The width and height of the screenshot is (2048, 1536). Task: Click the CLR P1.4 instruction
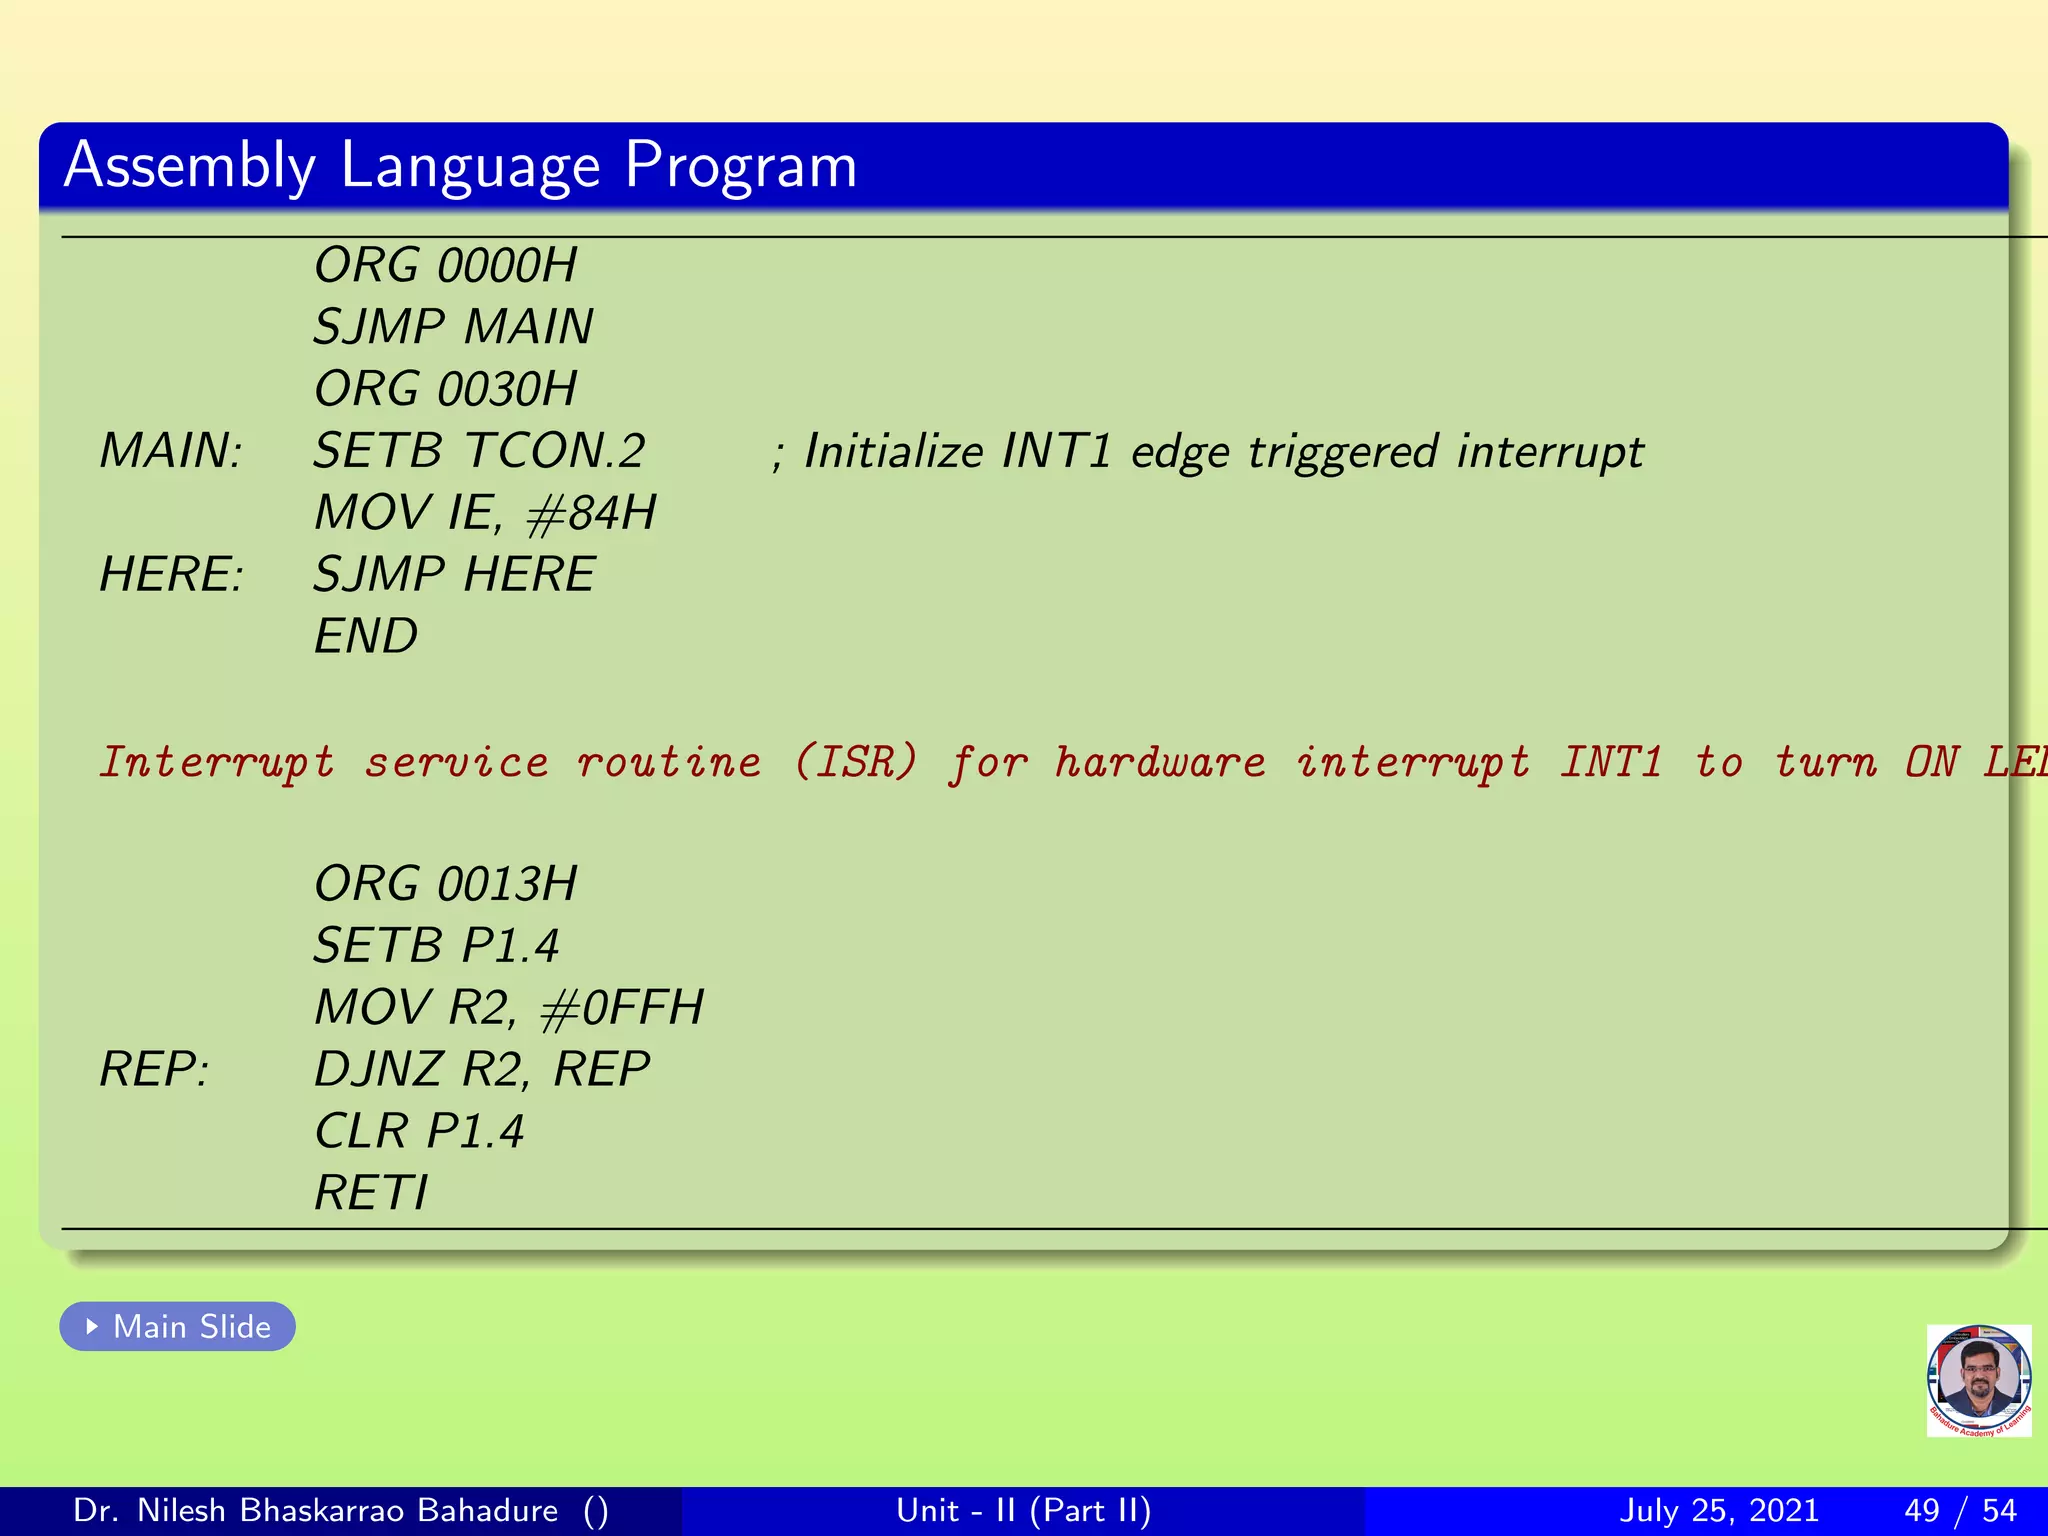coord(419,1131)
